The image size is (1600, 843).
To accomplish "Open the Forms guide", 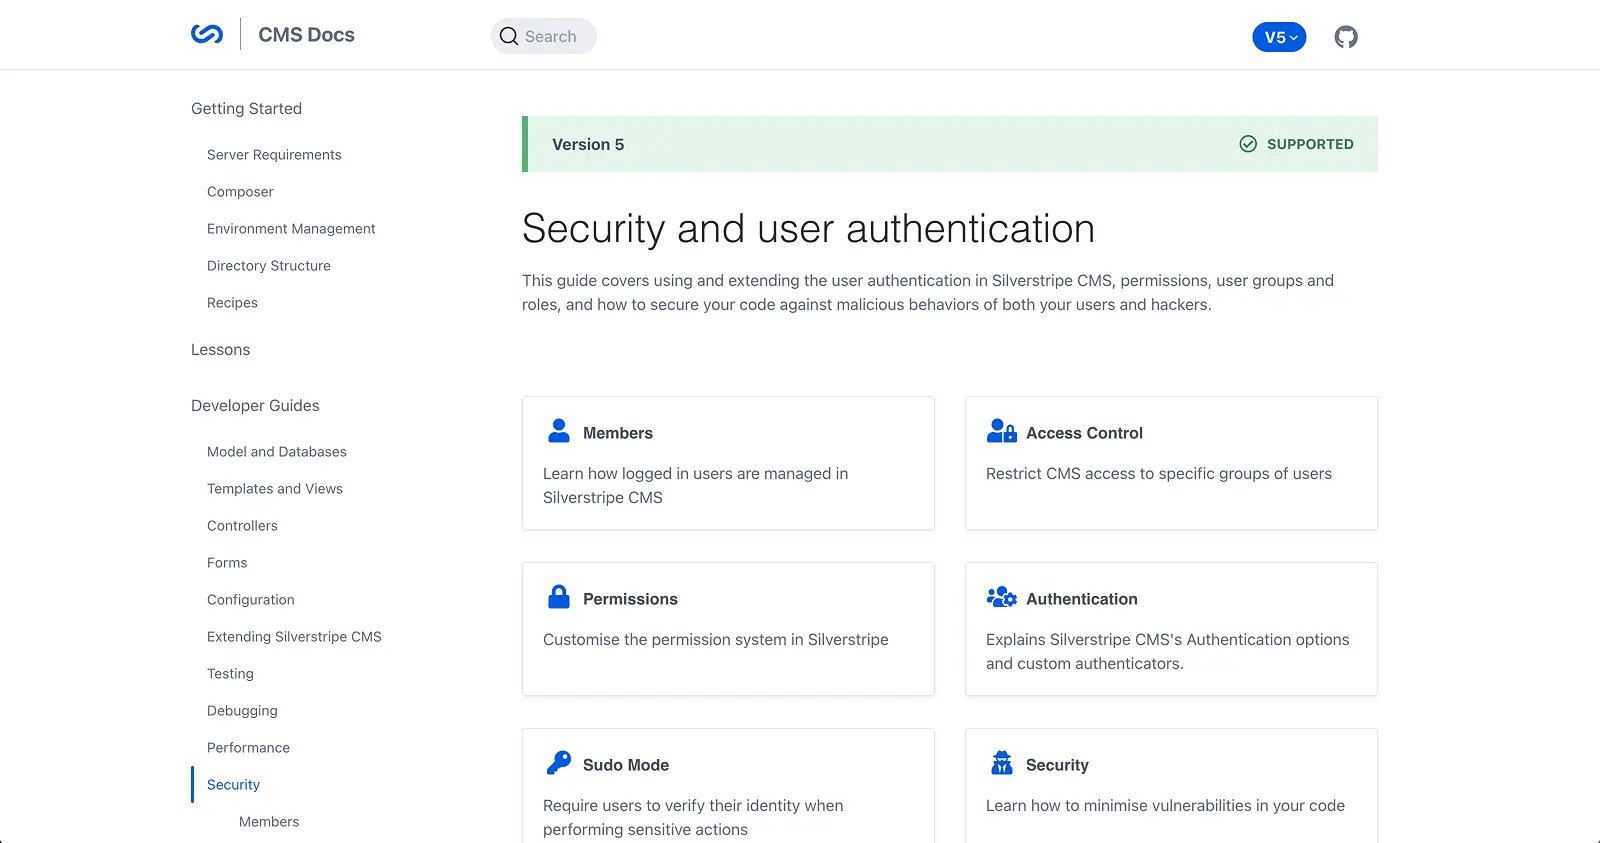I will coord(227,563).
